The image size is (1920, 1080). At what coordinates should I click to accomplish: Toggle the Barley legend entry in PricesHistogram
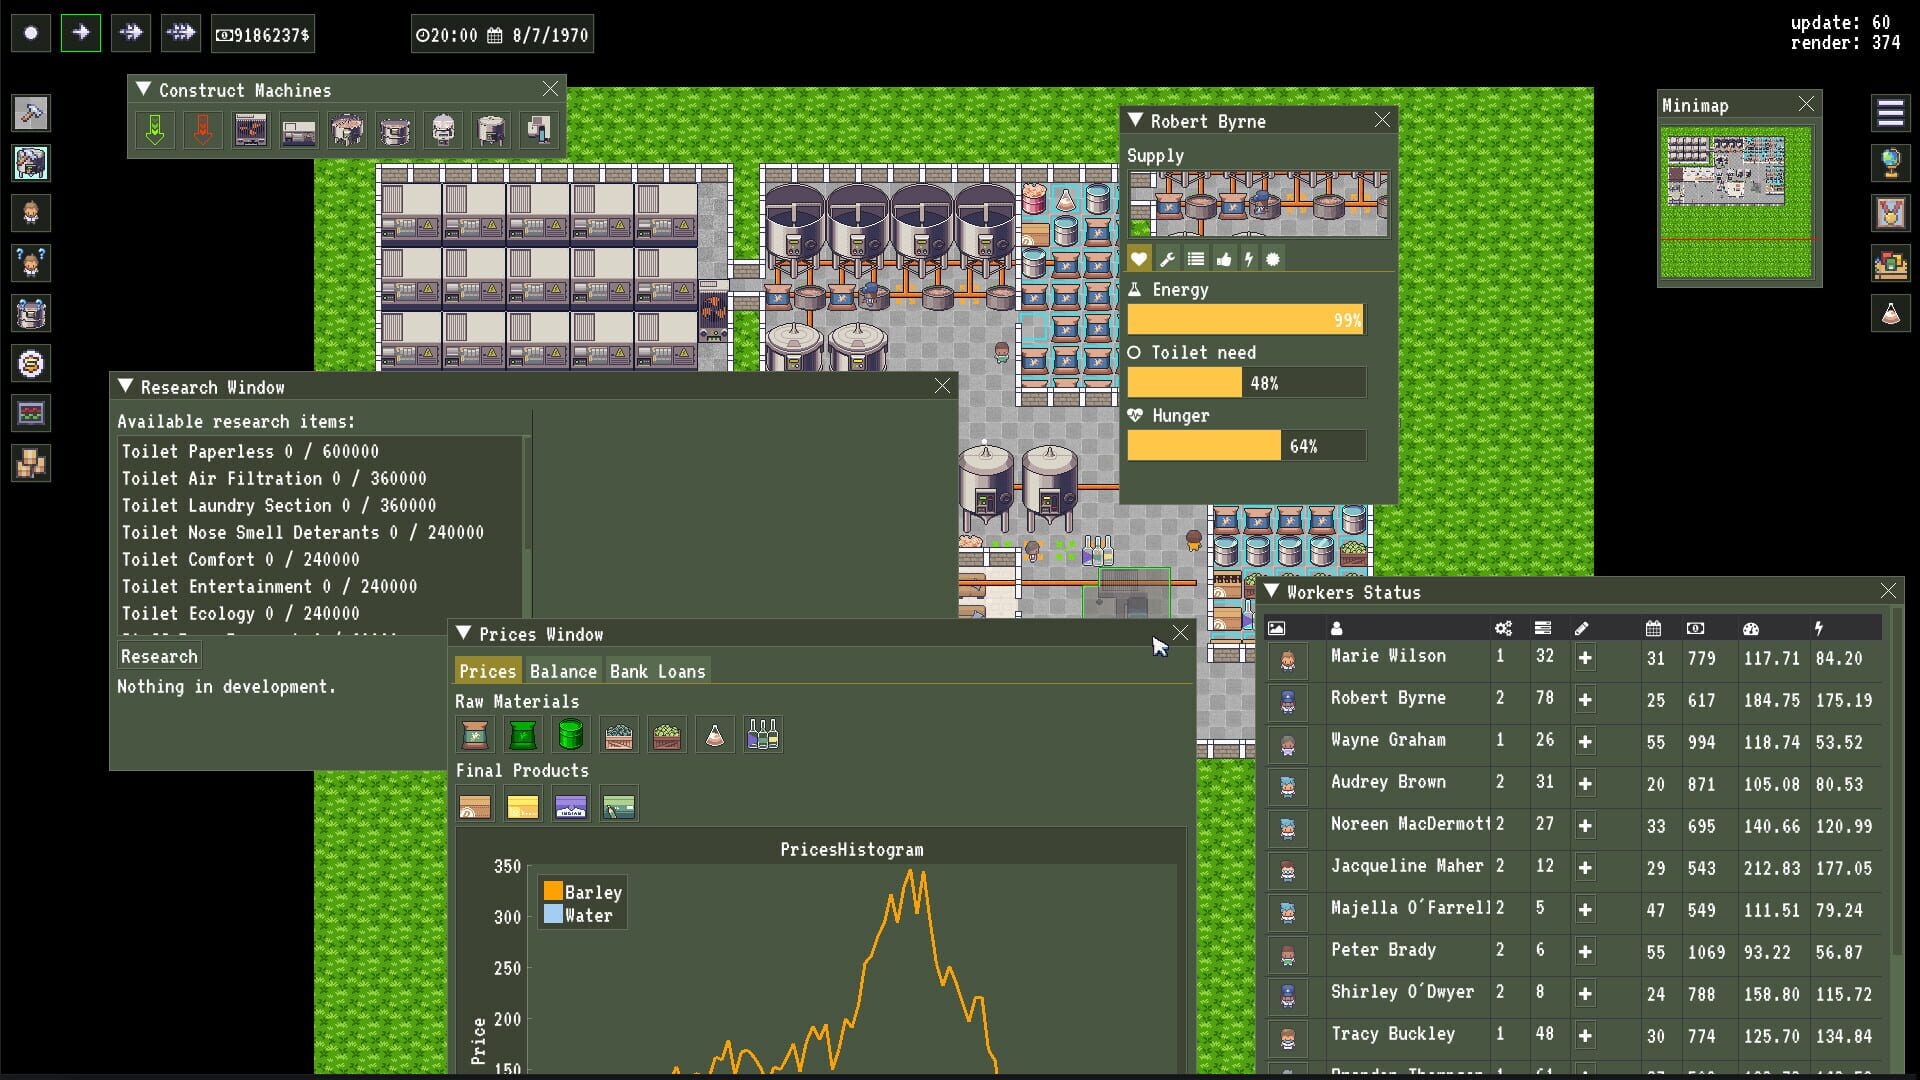tap(584, 892)
